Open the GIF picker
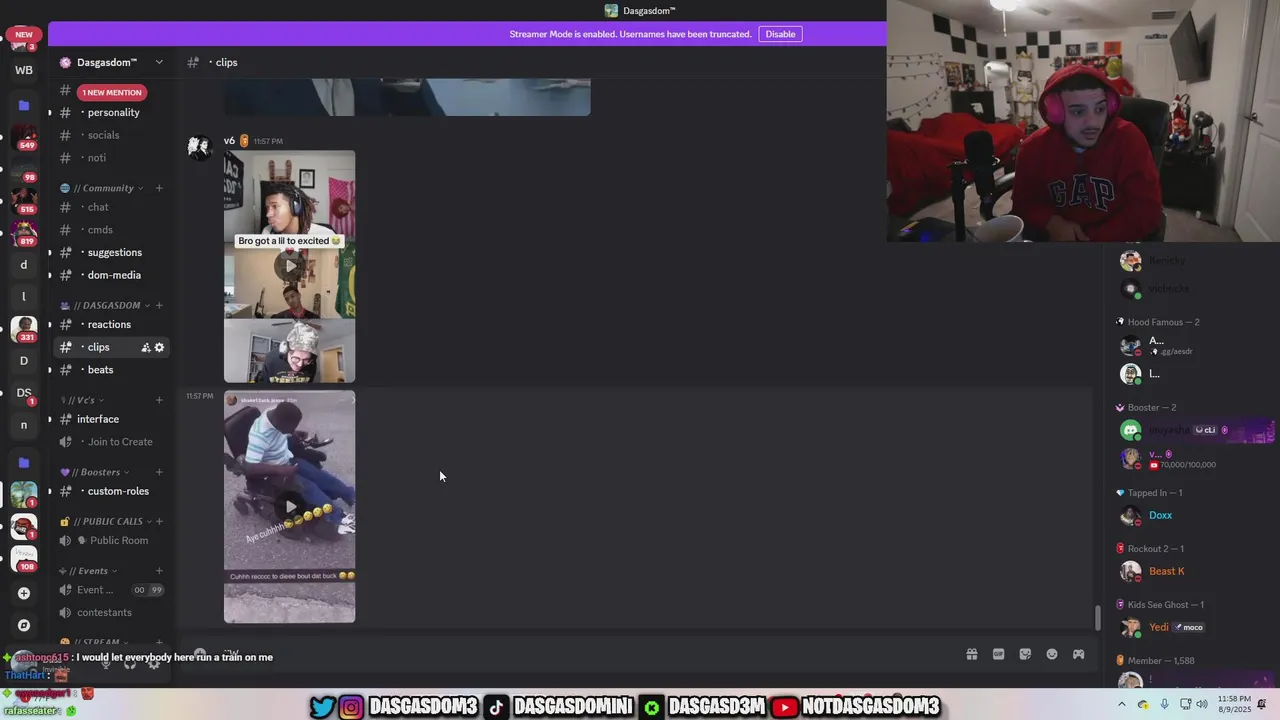Image resolution: width=1280 pixels, height=720 pixels. click(x=998, y=654)
